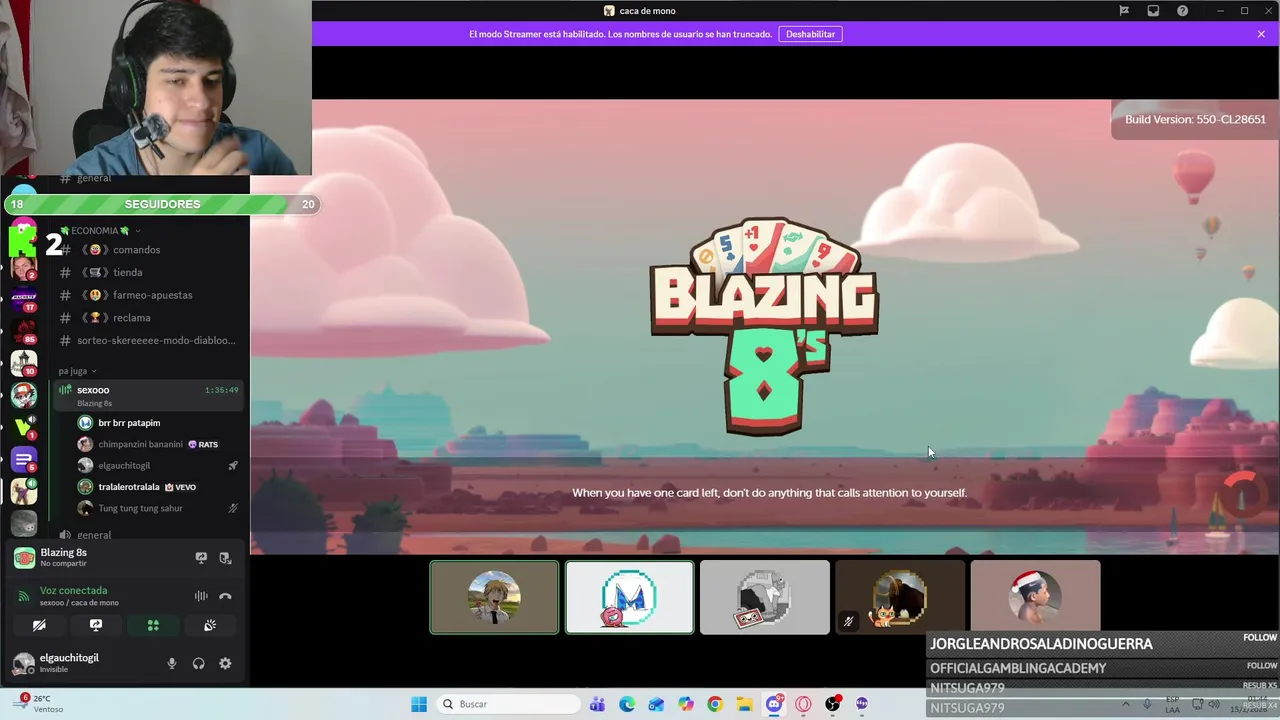Open server icon with badge 10
1280x720 pixels.
click(23, 362)
